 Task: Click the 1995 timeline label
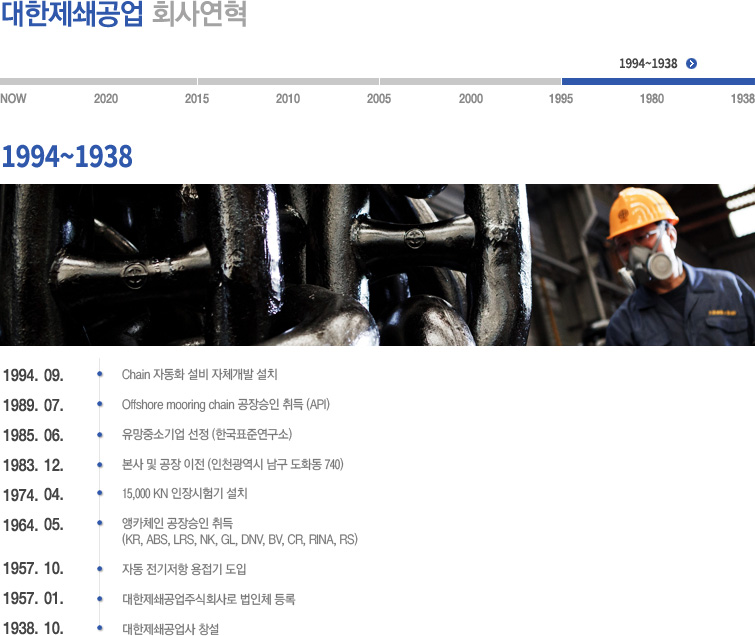point(561,99)
